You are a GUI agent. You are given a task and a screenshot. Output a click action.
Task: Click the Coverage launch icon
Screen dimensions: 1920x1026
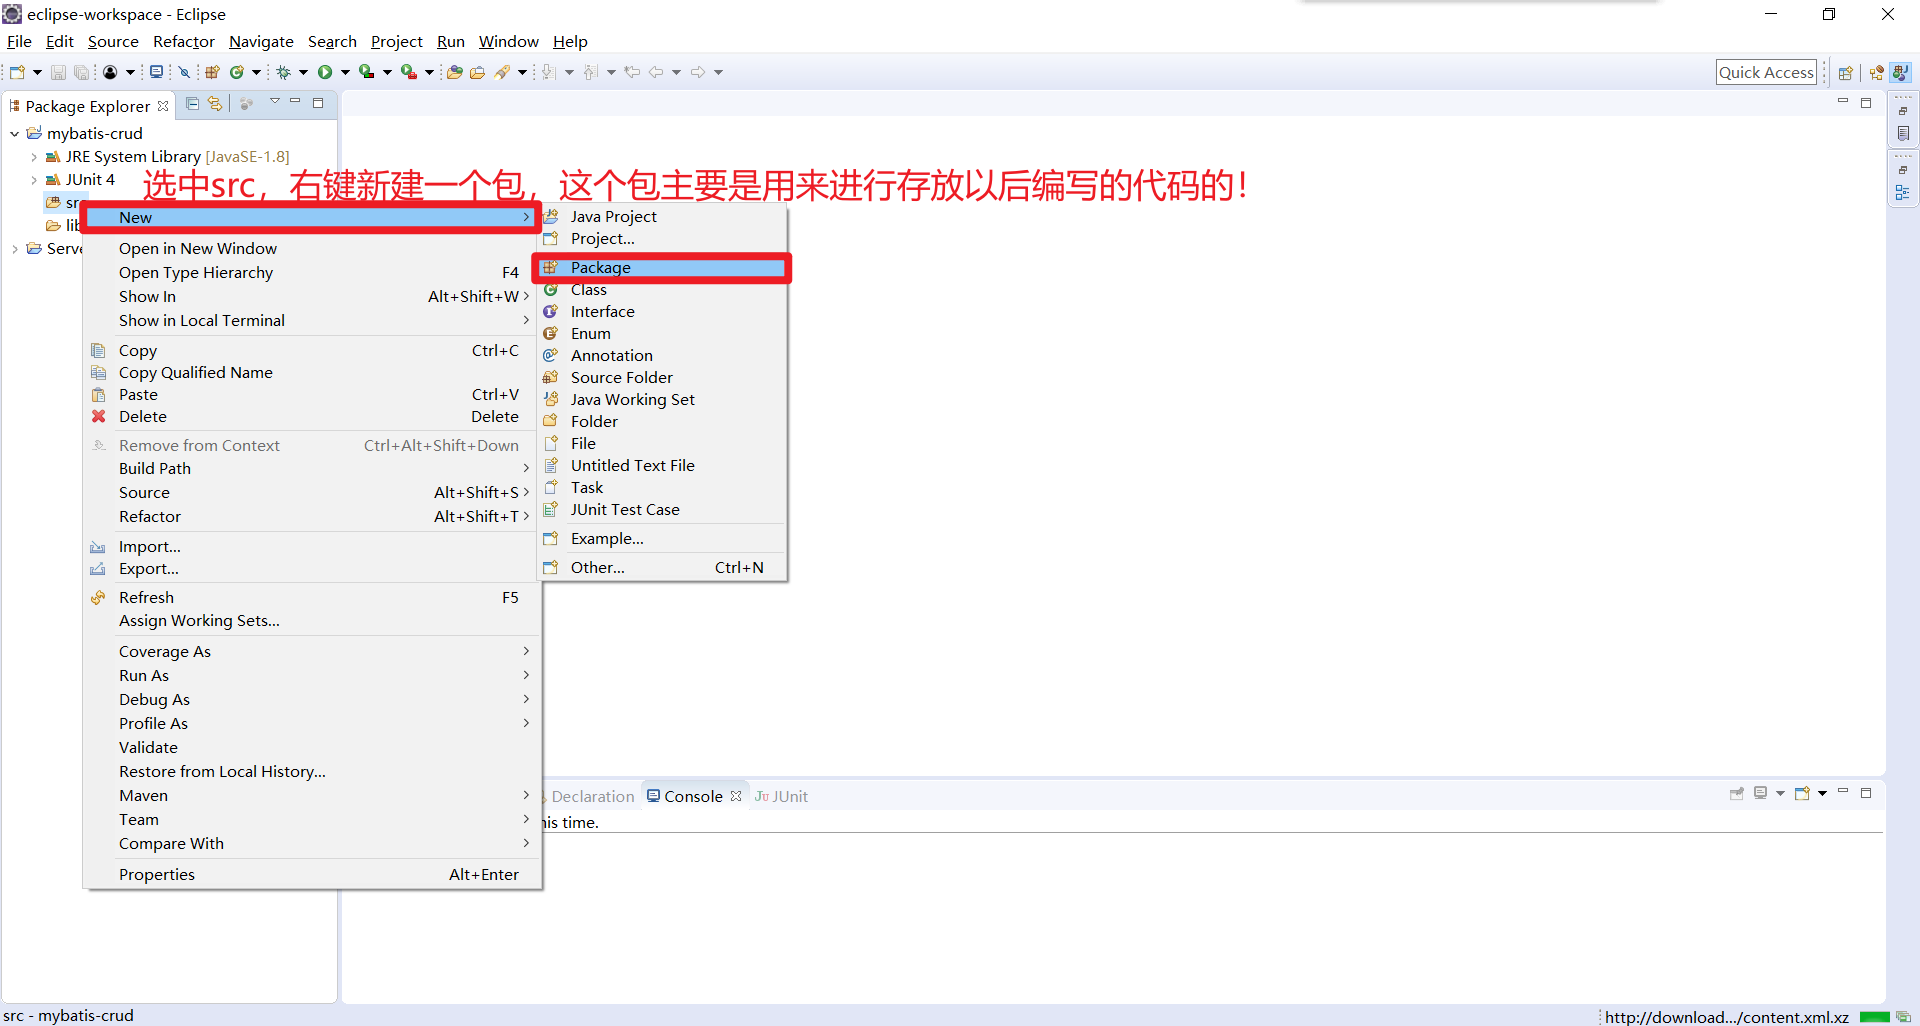click(367, 72)
